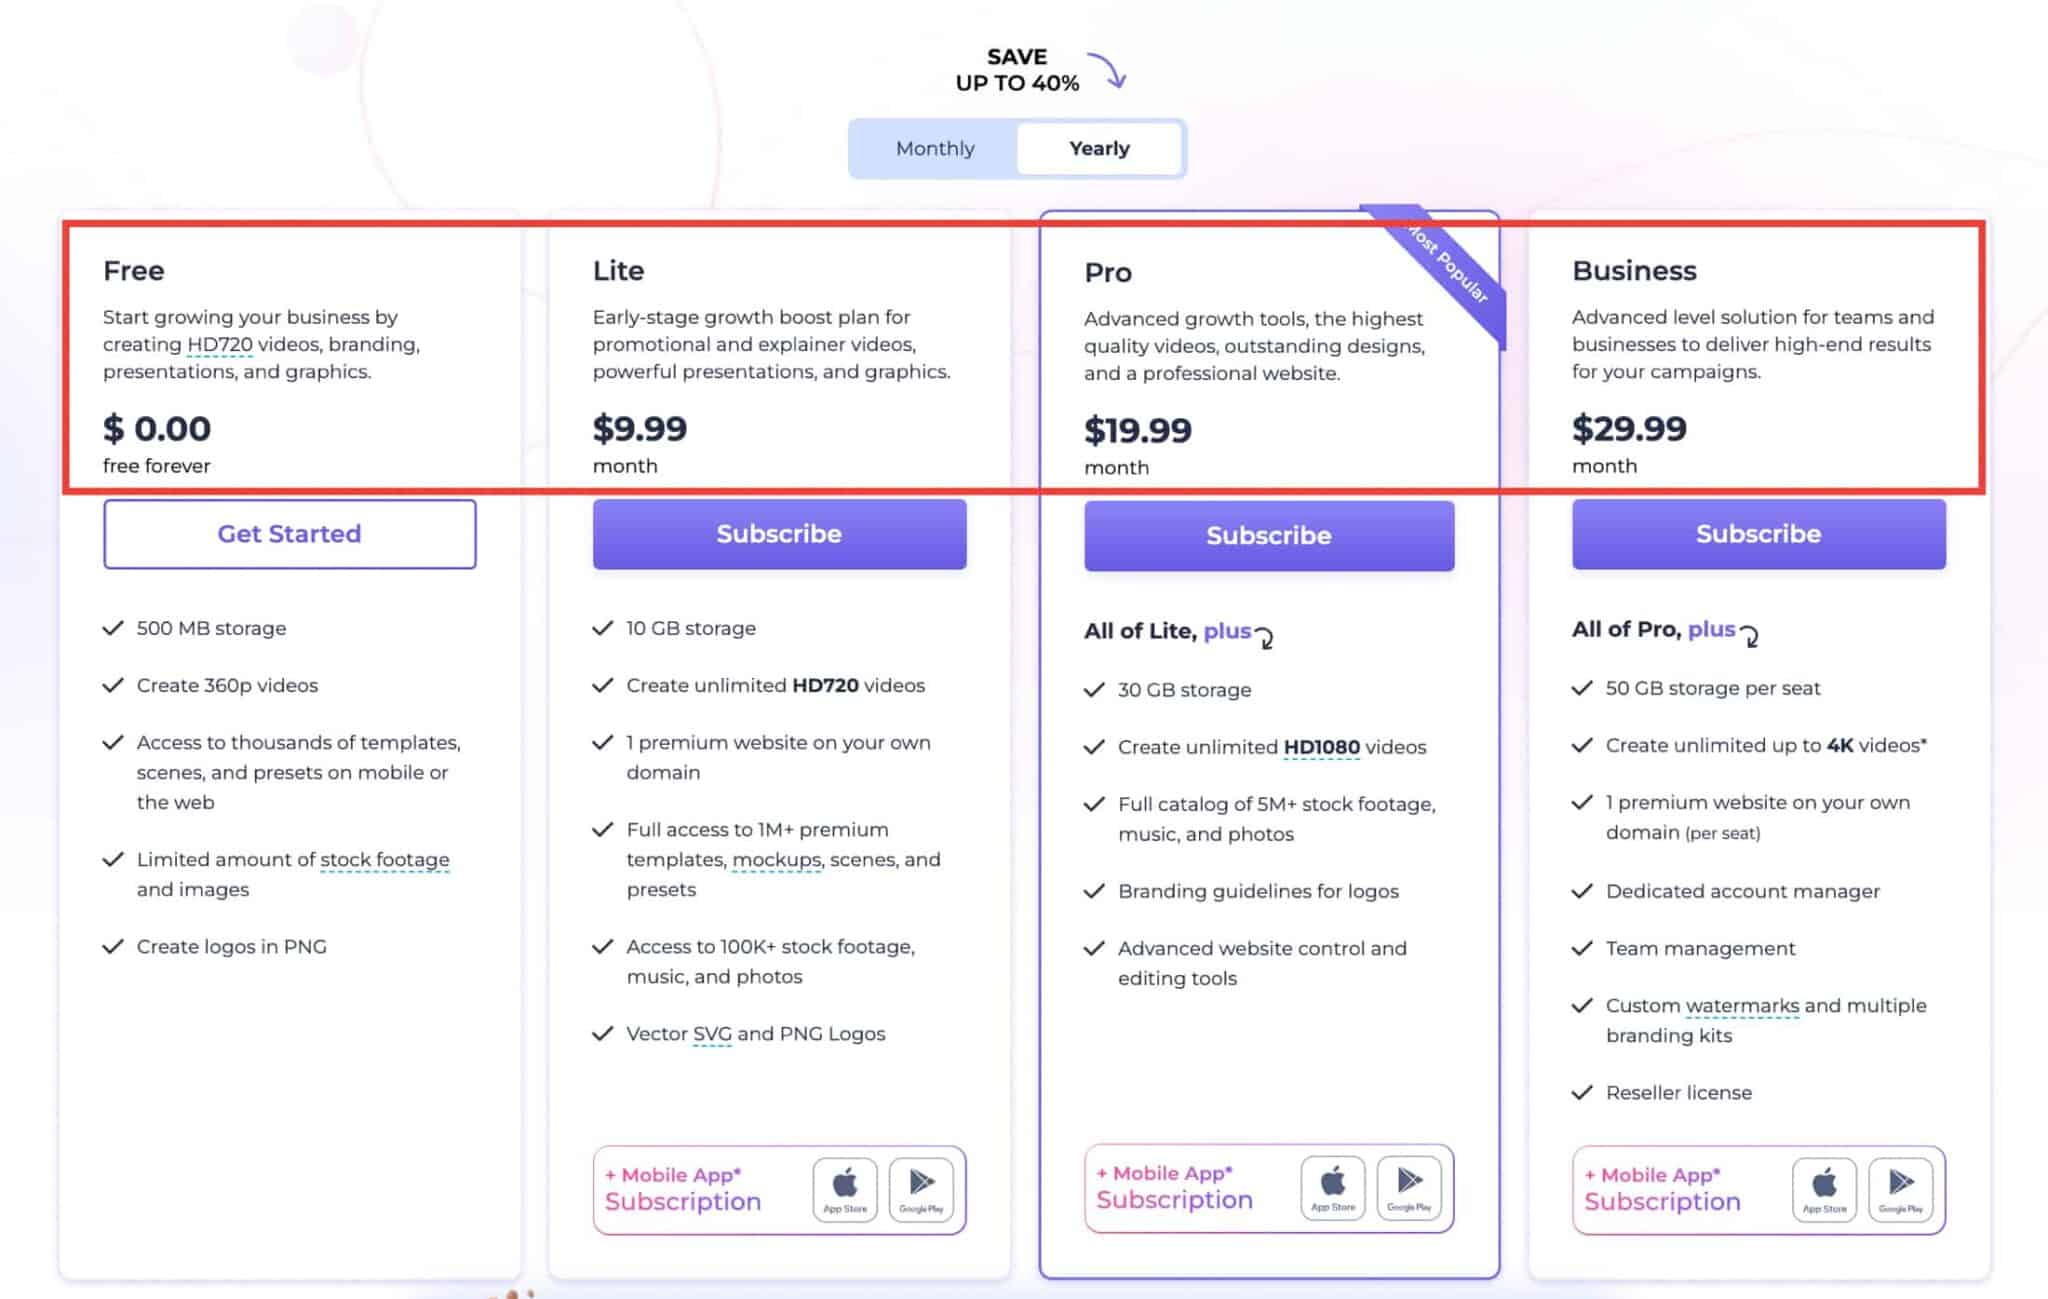Click the Get Started button on Free plan
Screen dimensions: 2048x1299
pyautogui.click(x=289, y=533)
